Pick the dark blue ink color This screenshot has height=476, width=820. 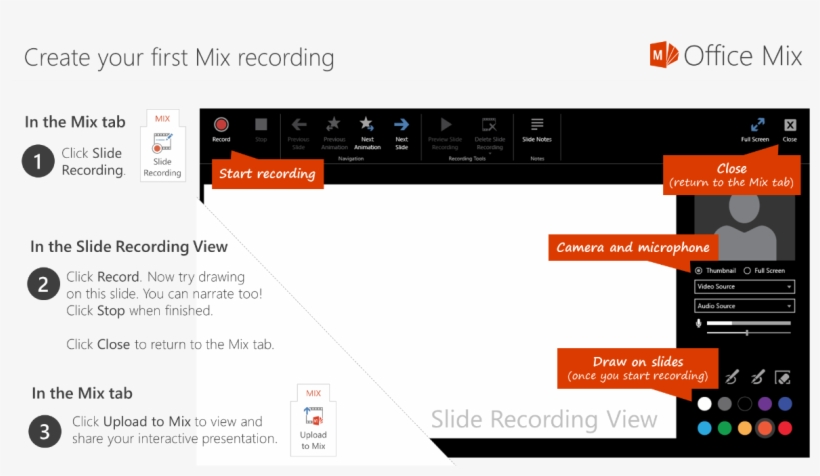click(x=785, y=404)
